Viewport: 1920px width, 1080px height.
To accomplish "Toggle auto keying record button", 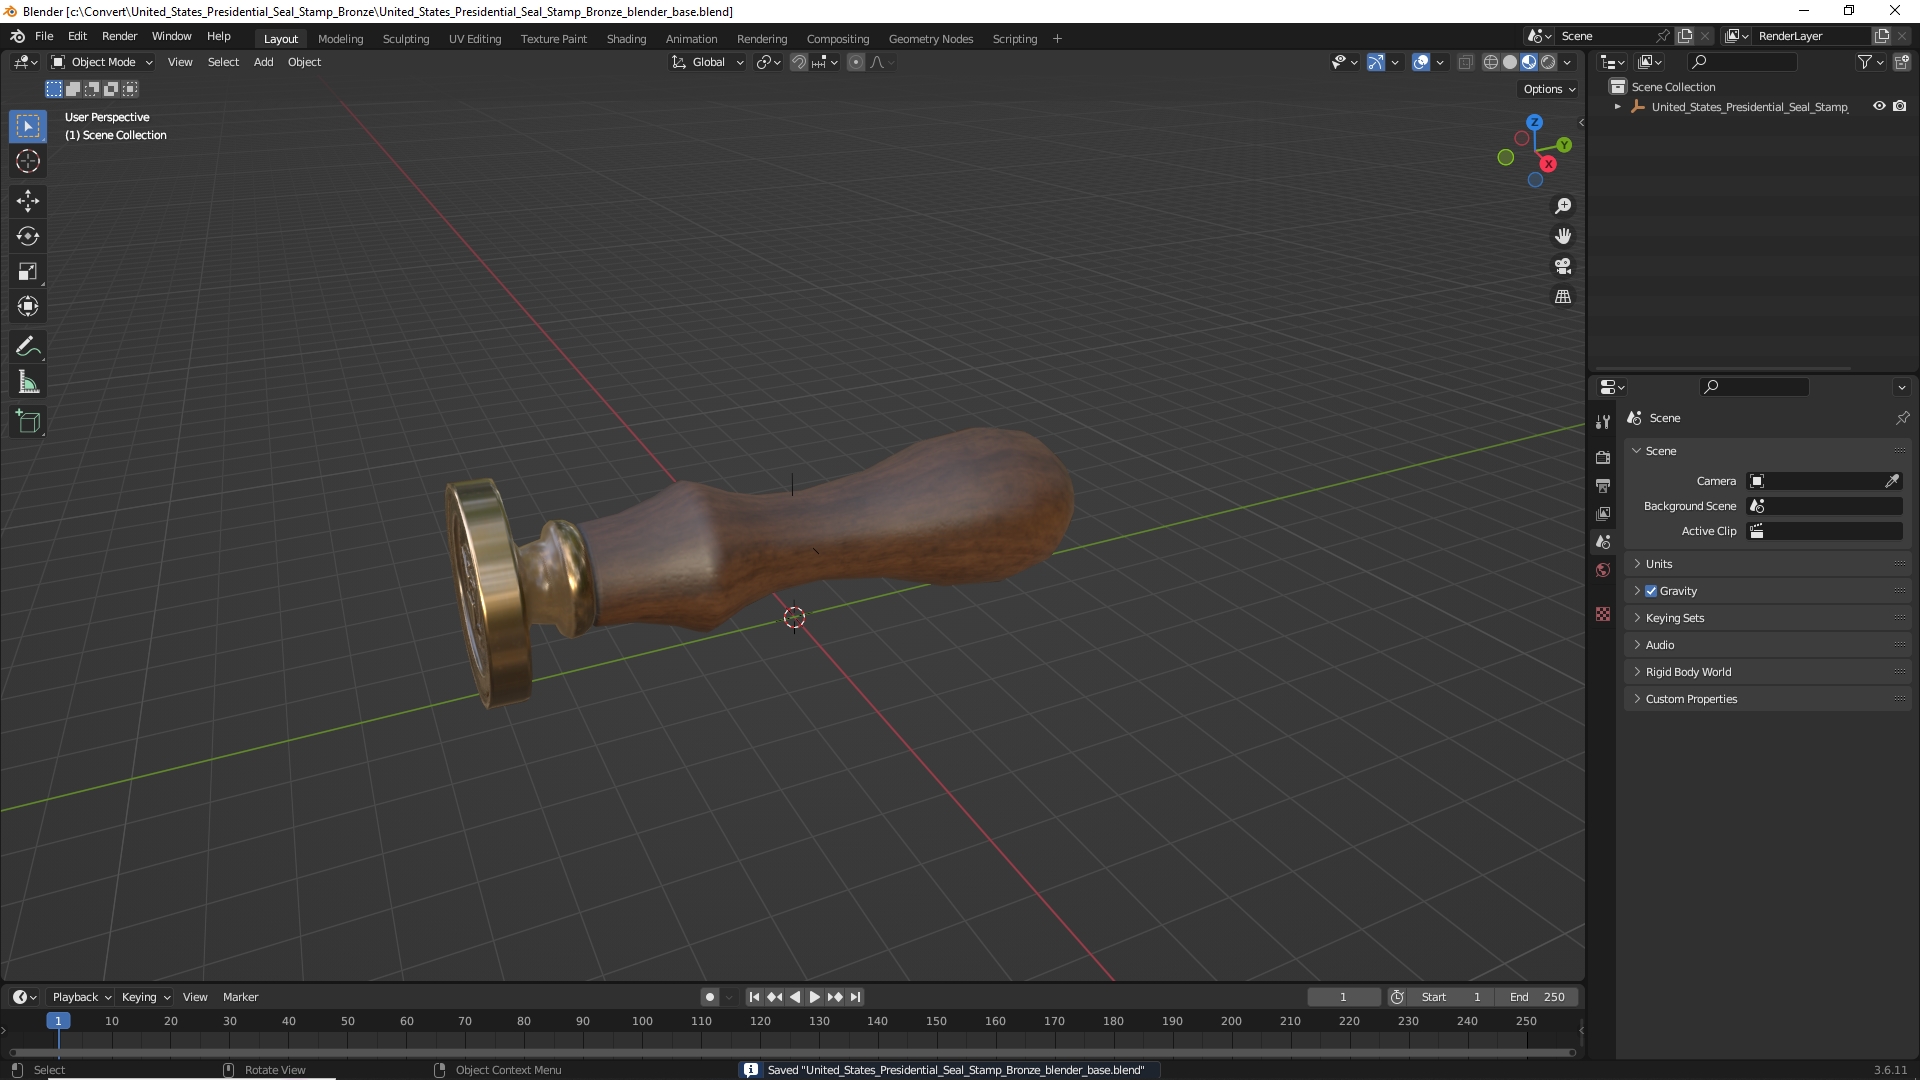I will click(x=710, y=997).
